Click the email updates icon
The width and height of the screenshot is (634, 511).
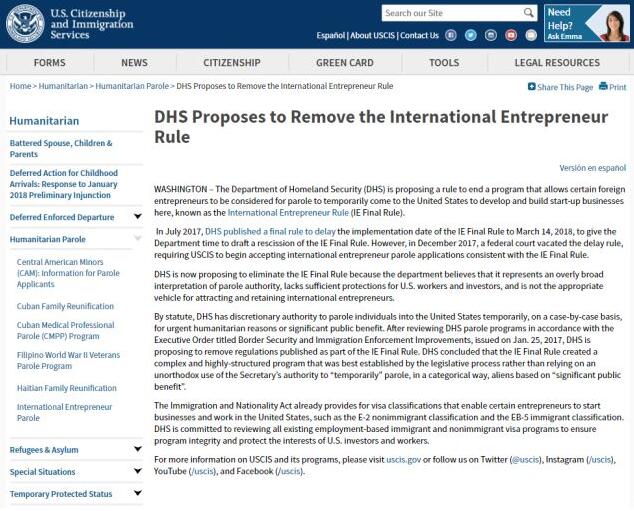click(x=531, y=35)
